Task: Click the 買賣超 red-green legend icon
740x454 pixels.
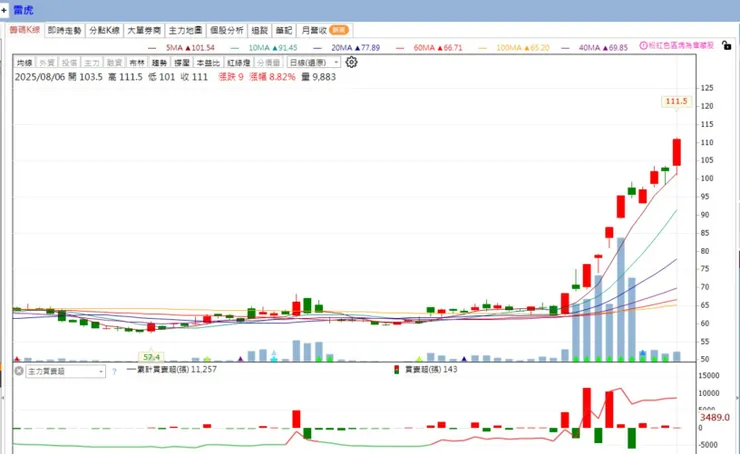Action: (x=397, y=370)
